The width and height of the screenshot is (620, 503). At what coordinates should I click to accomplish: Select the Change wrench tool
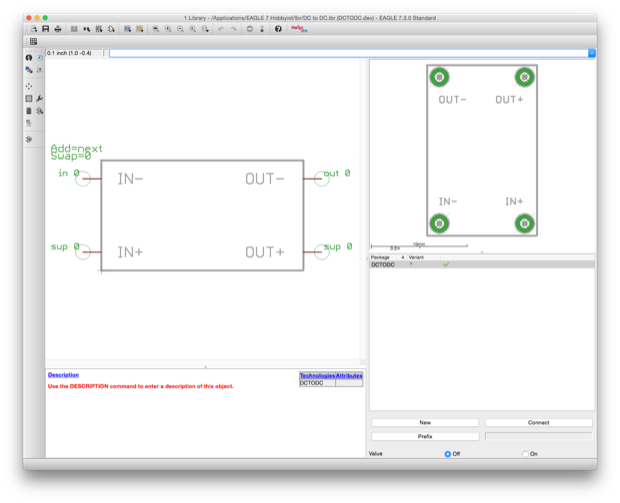(40, 98)
